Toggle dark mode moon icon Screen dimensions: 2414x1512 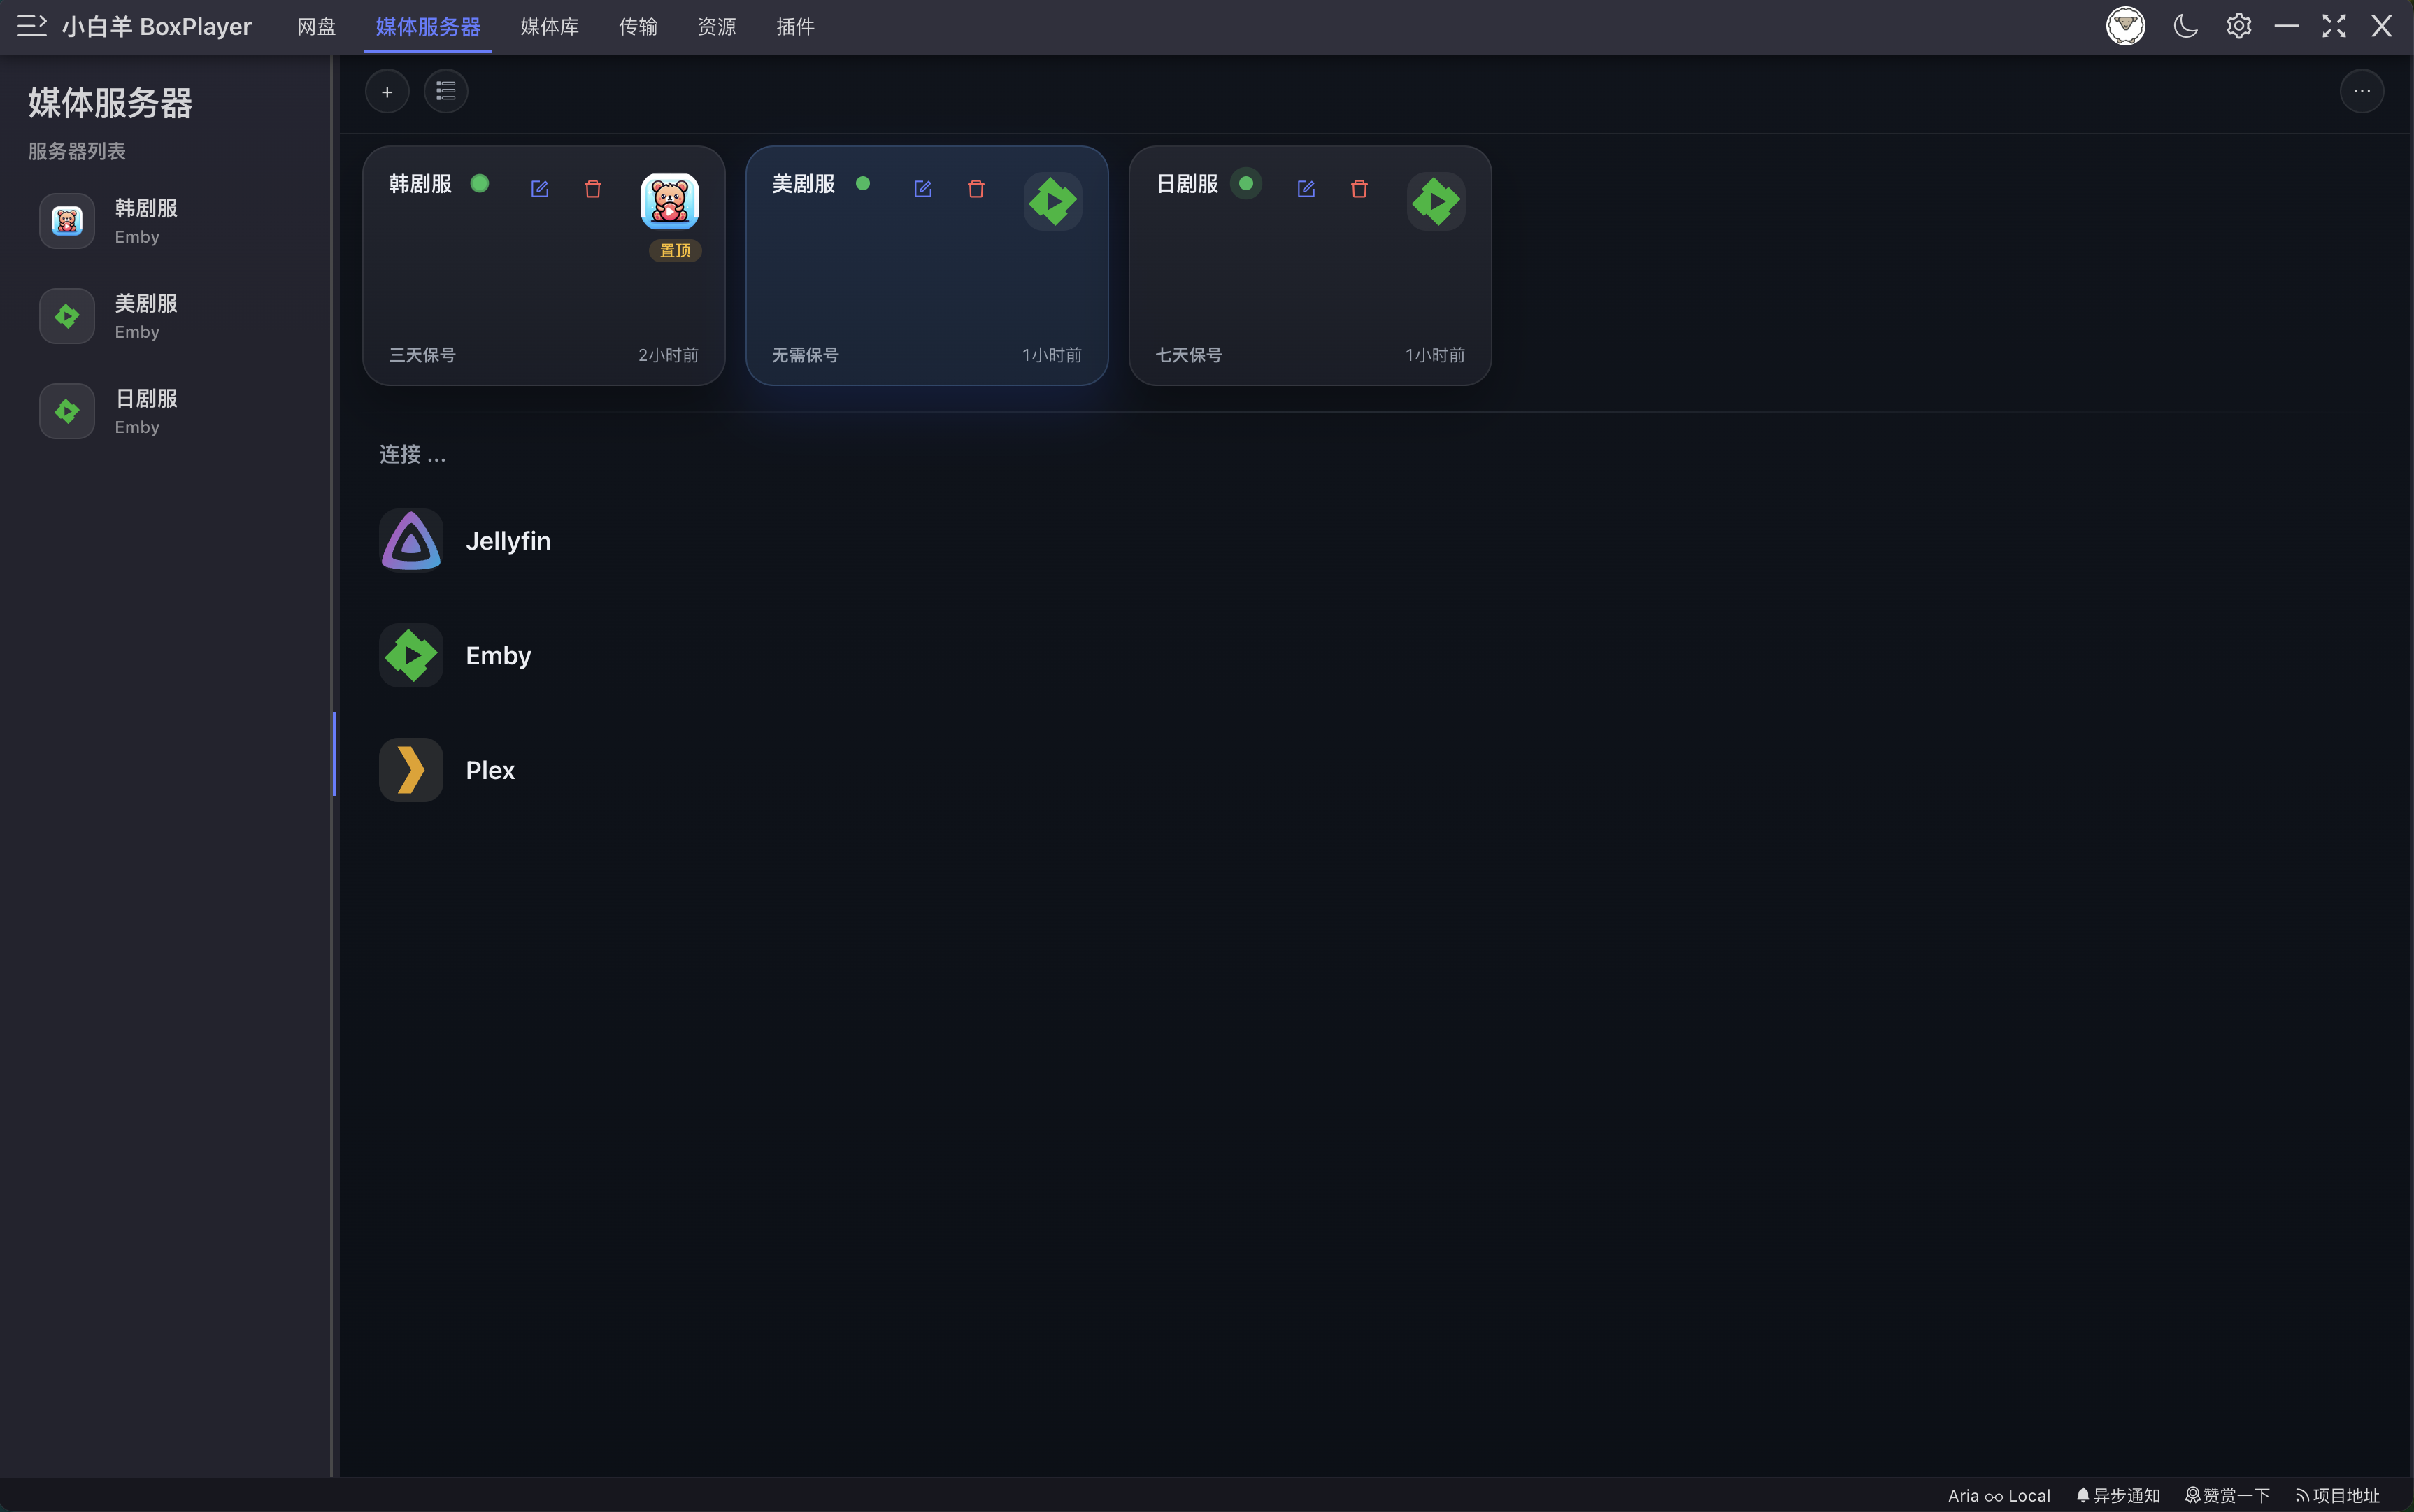[x=2185, y=26]
